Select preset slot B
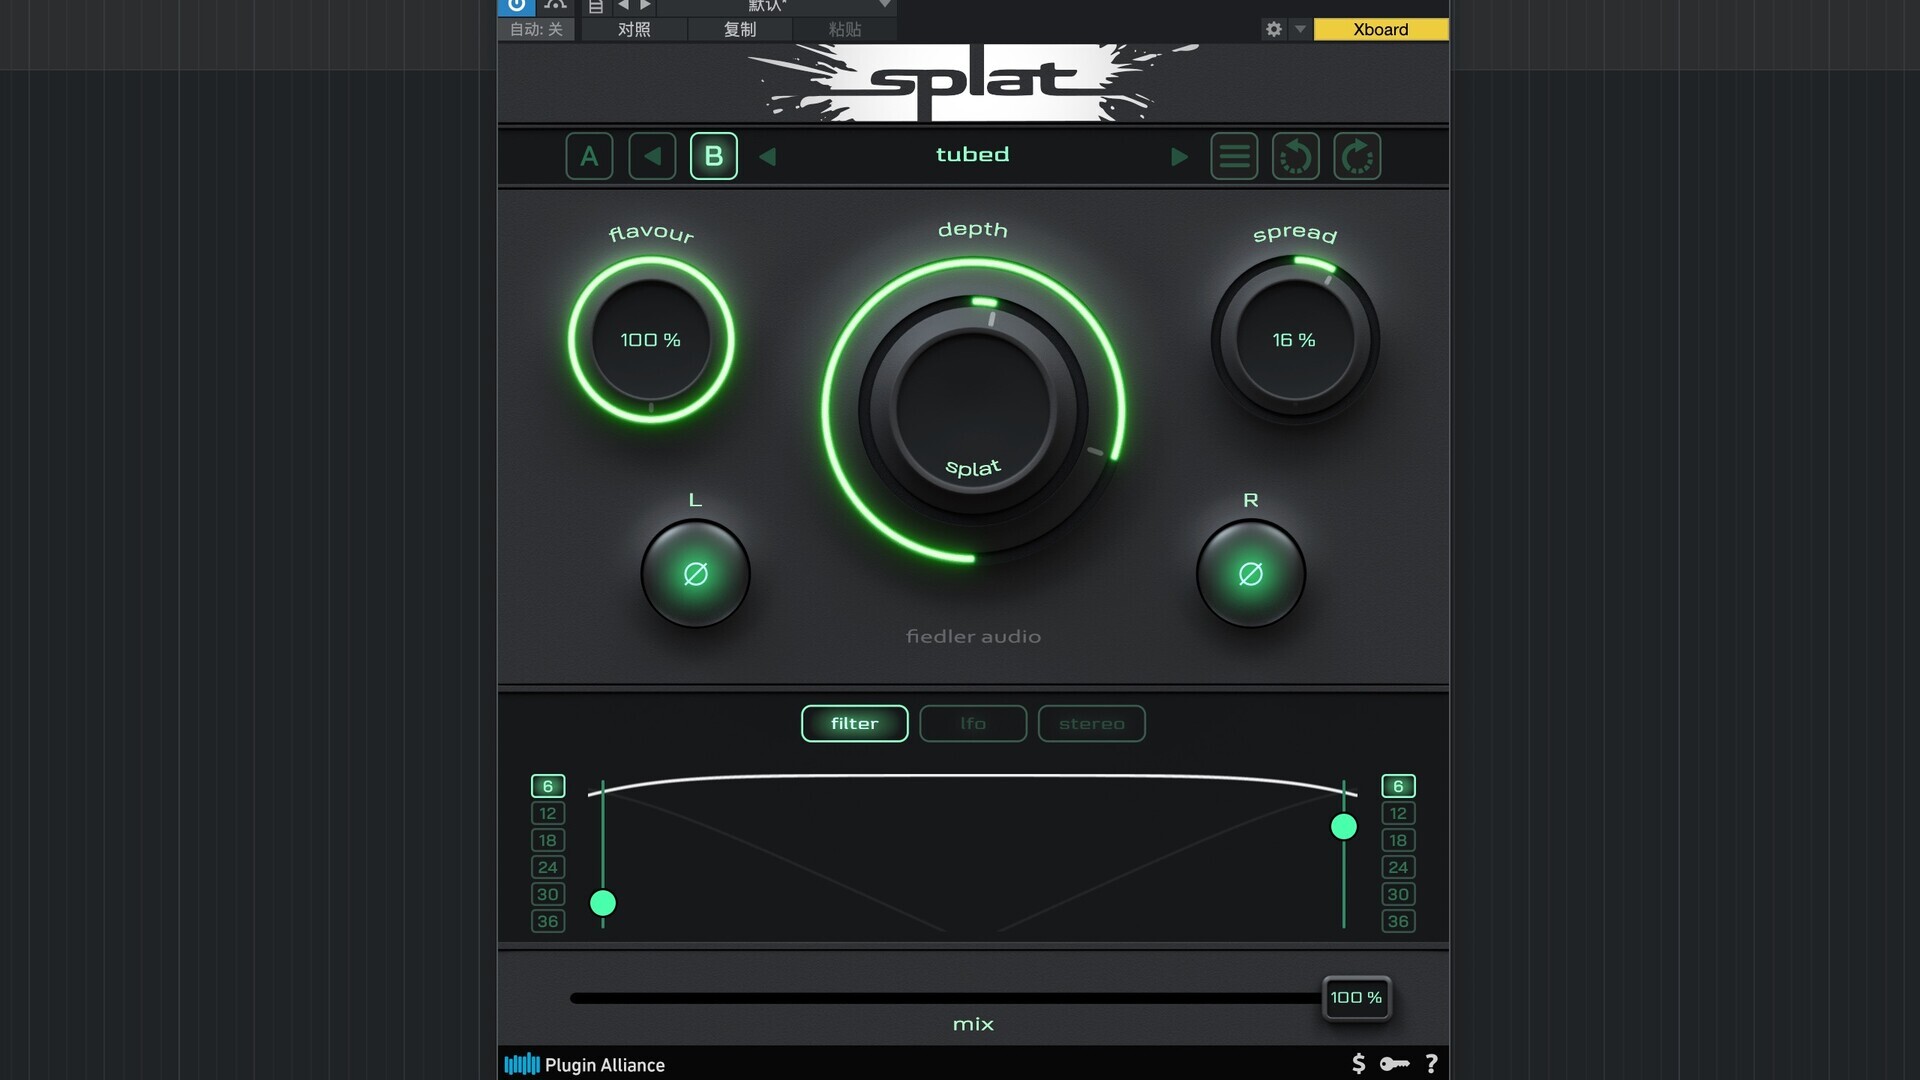 coord(714,156)
